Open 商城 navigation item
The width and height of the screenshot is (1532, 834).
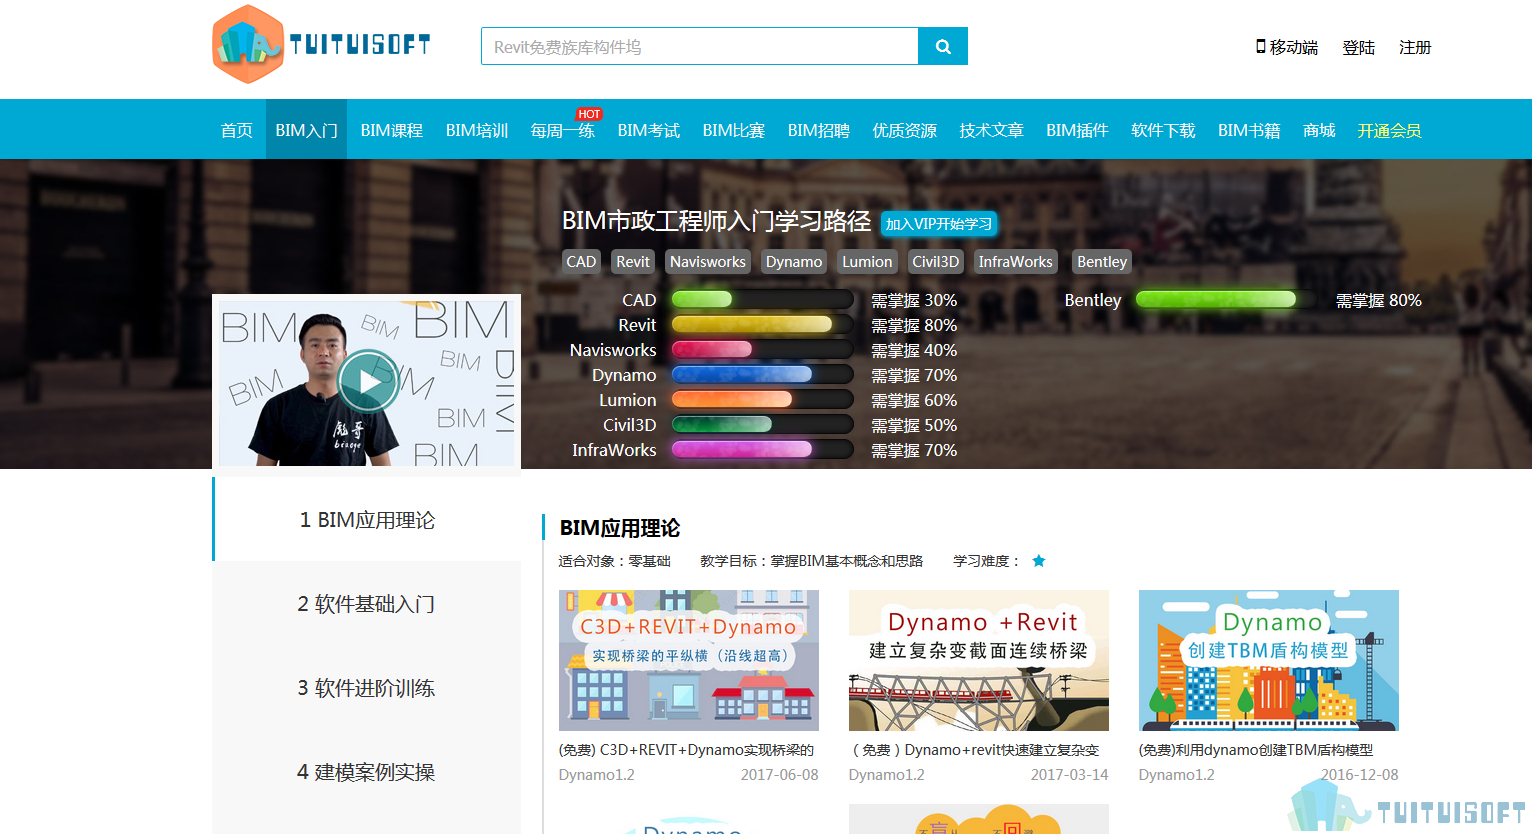coord(1320,130)
